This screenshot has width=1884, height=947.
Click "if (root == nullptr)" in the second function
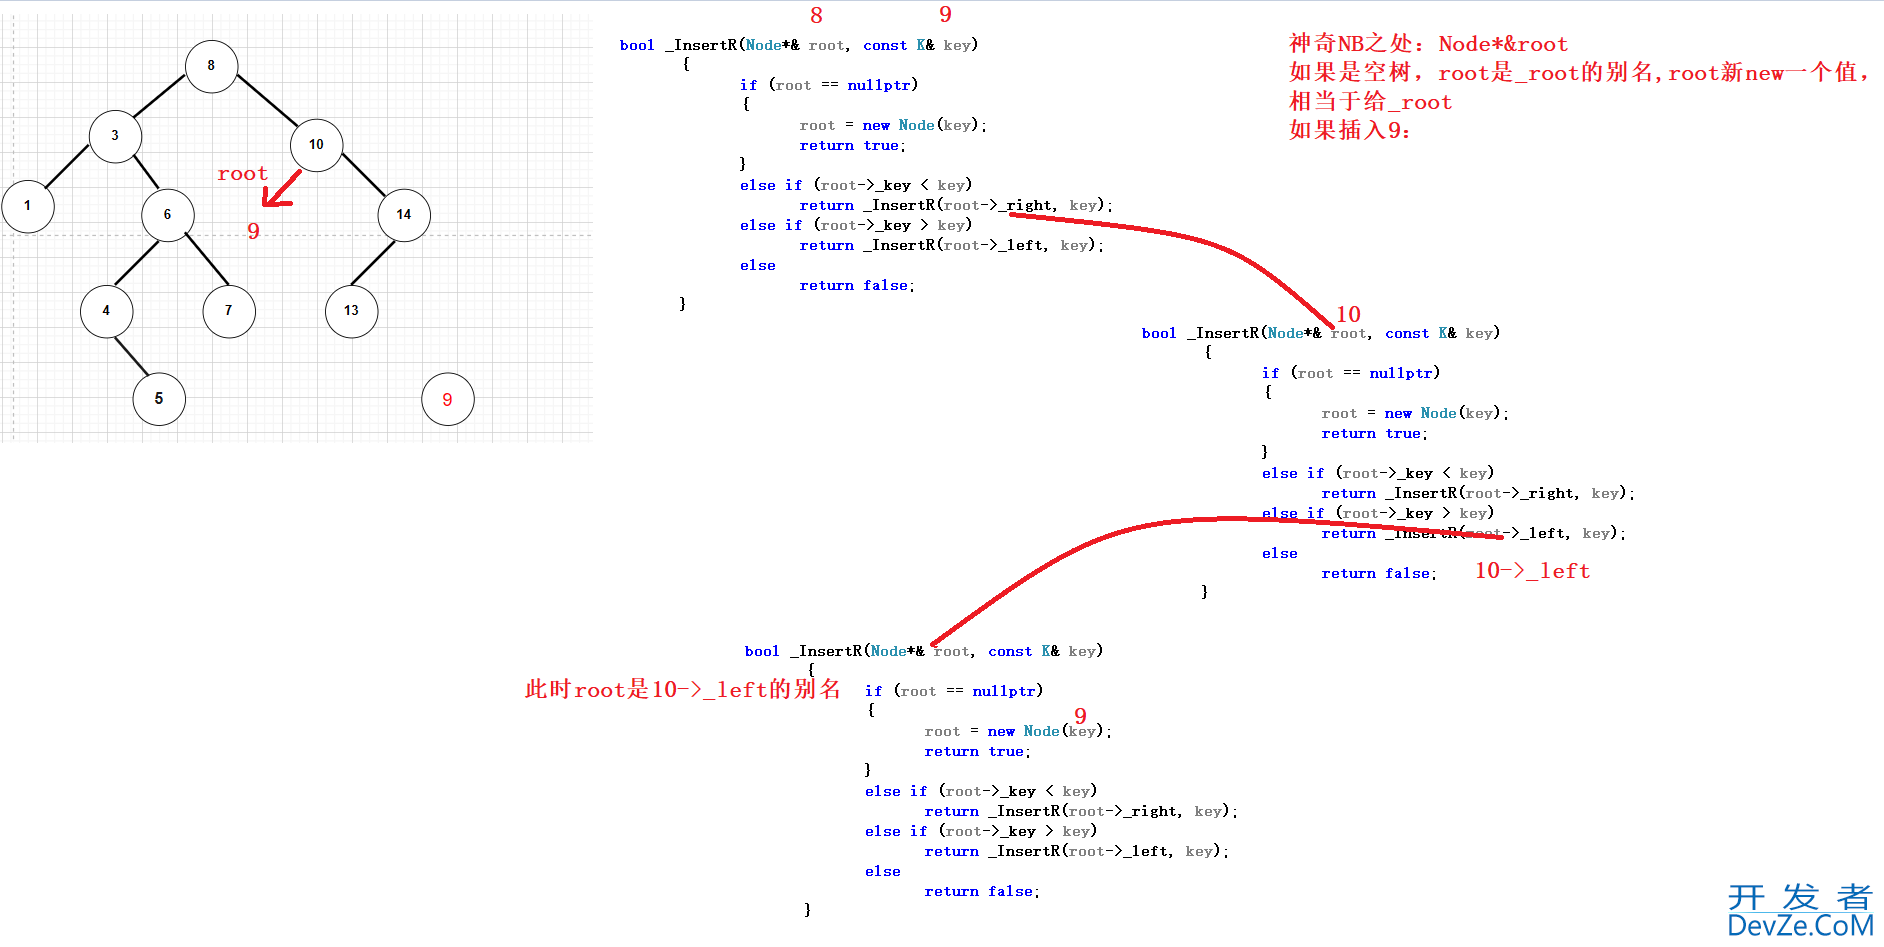click(x=1351, y=373)
